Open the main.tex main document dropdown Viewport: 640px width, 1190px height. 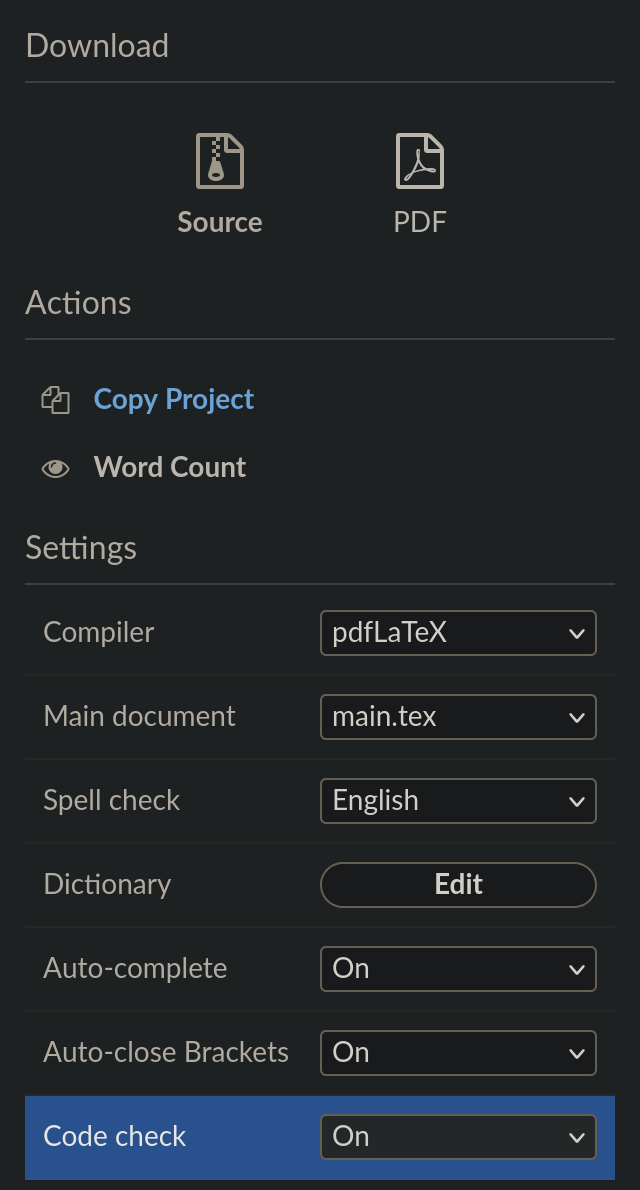tap(457, 717)
